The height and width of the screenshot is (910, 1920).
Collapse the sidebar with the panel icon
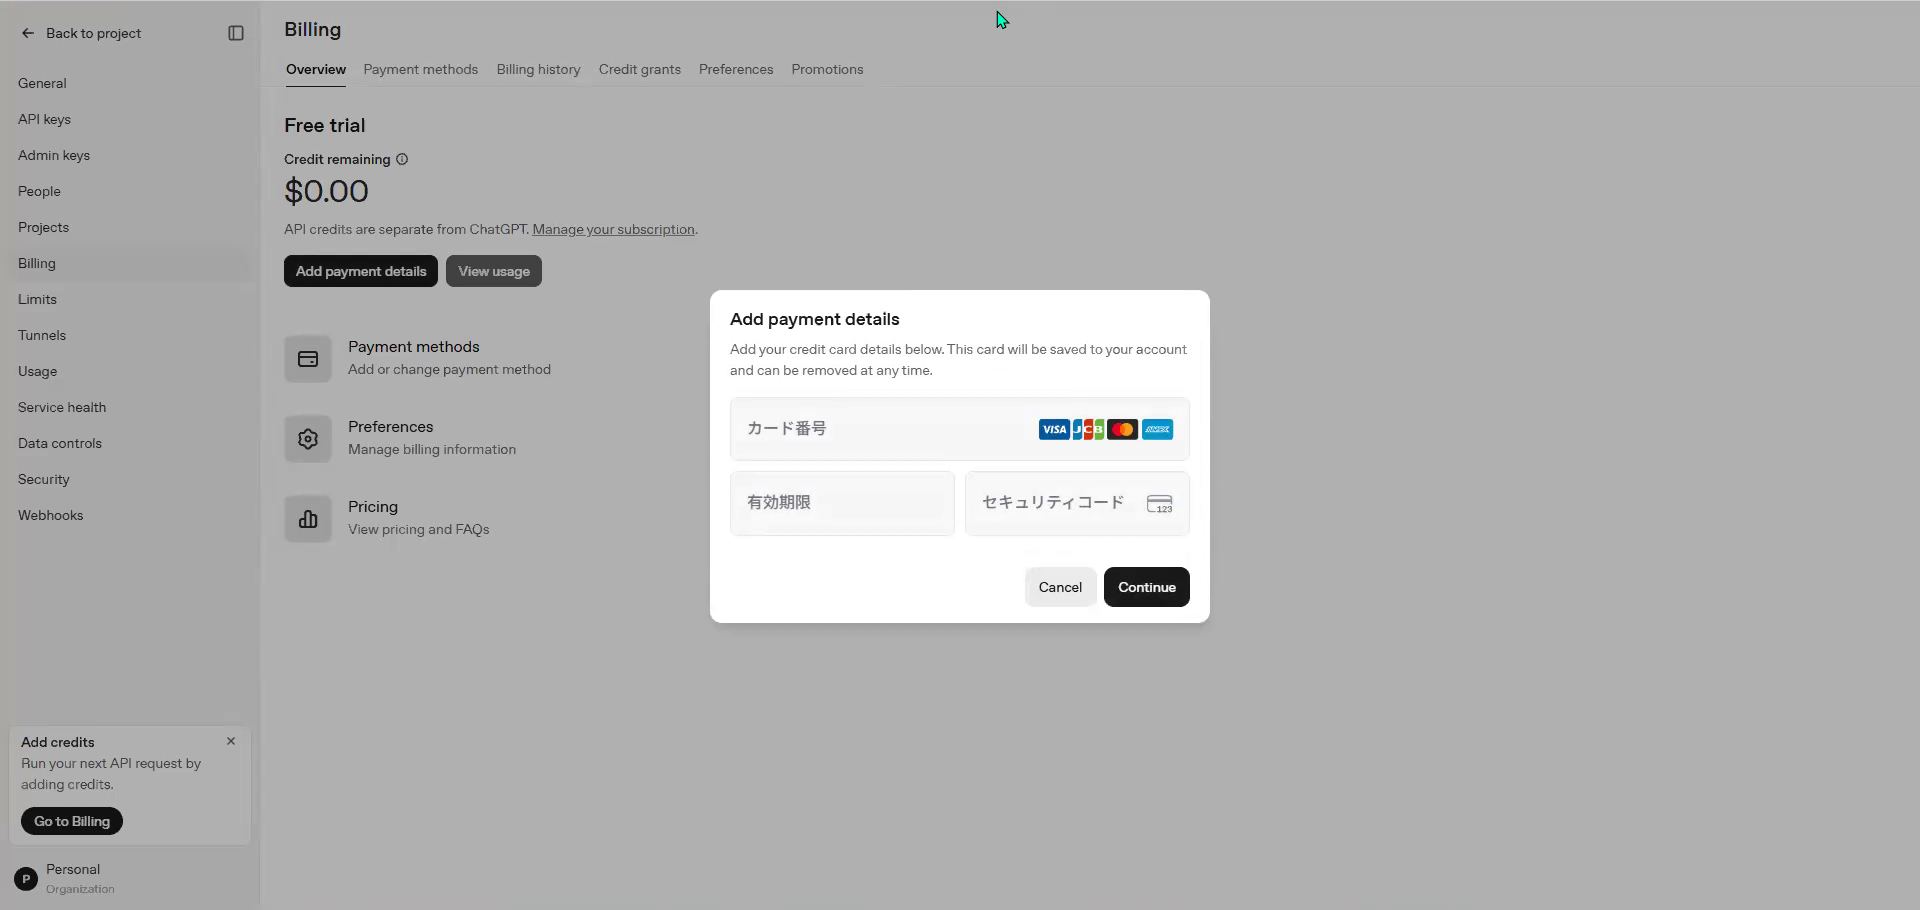tap(236, 33)
